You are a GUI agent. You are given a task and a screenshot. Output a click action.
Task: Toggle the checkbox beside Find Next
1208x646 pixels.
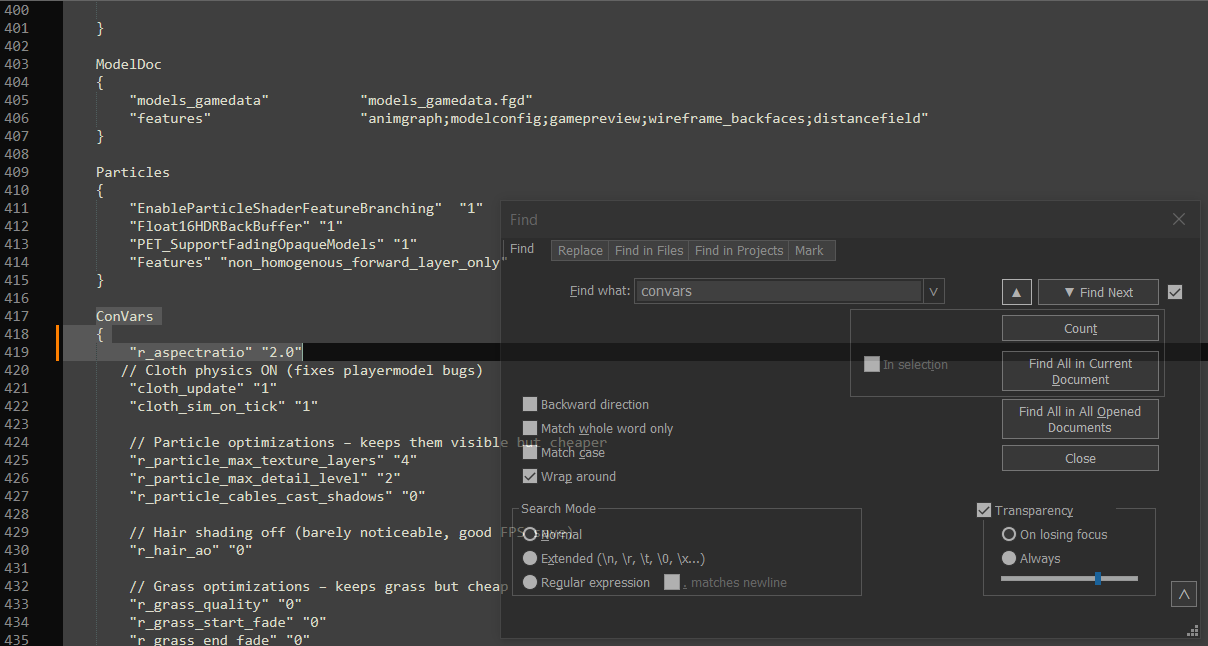[1175, 292]
